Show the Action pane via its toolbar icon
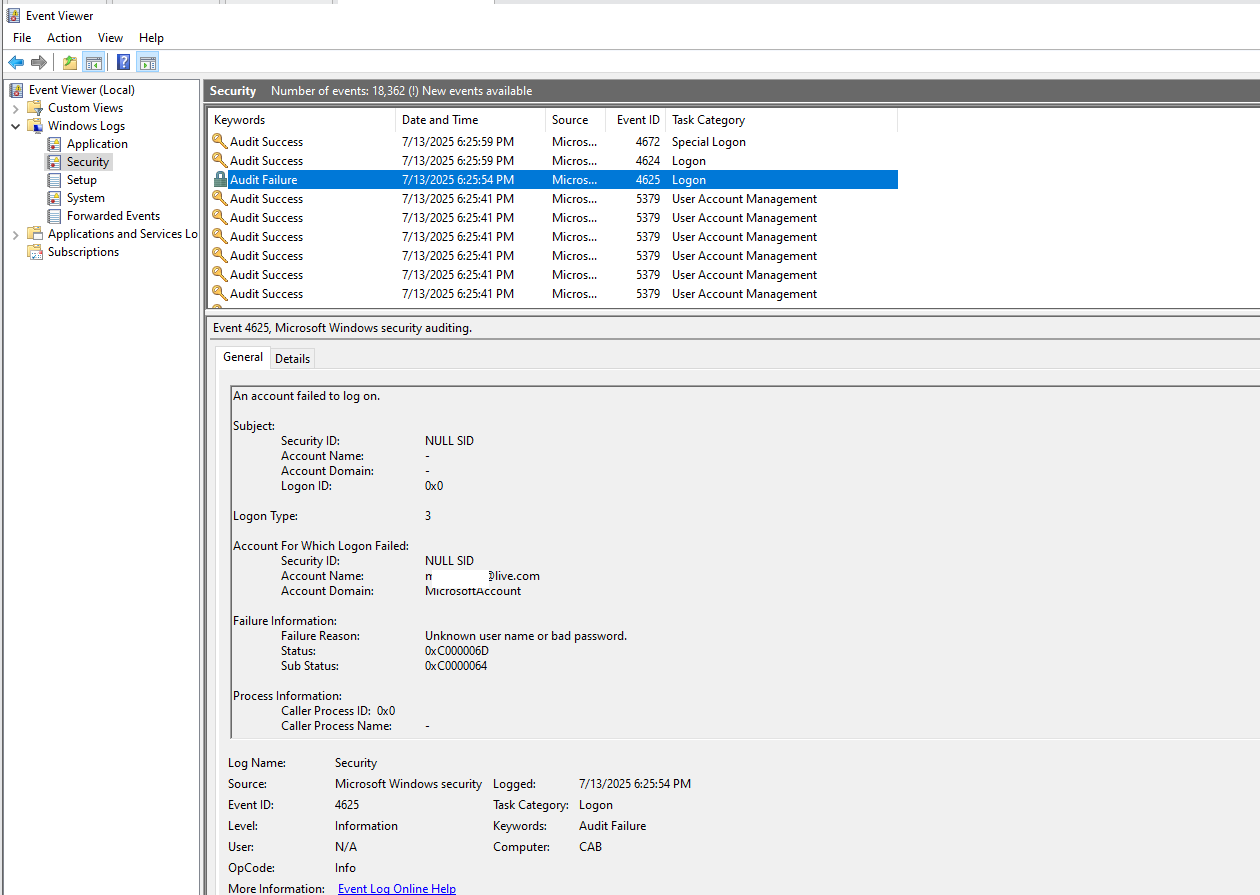 pos(147,62)
